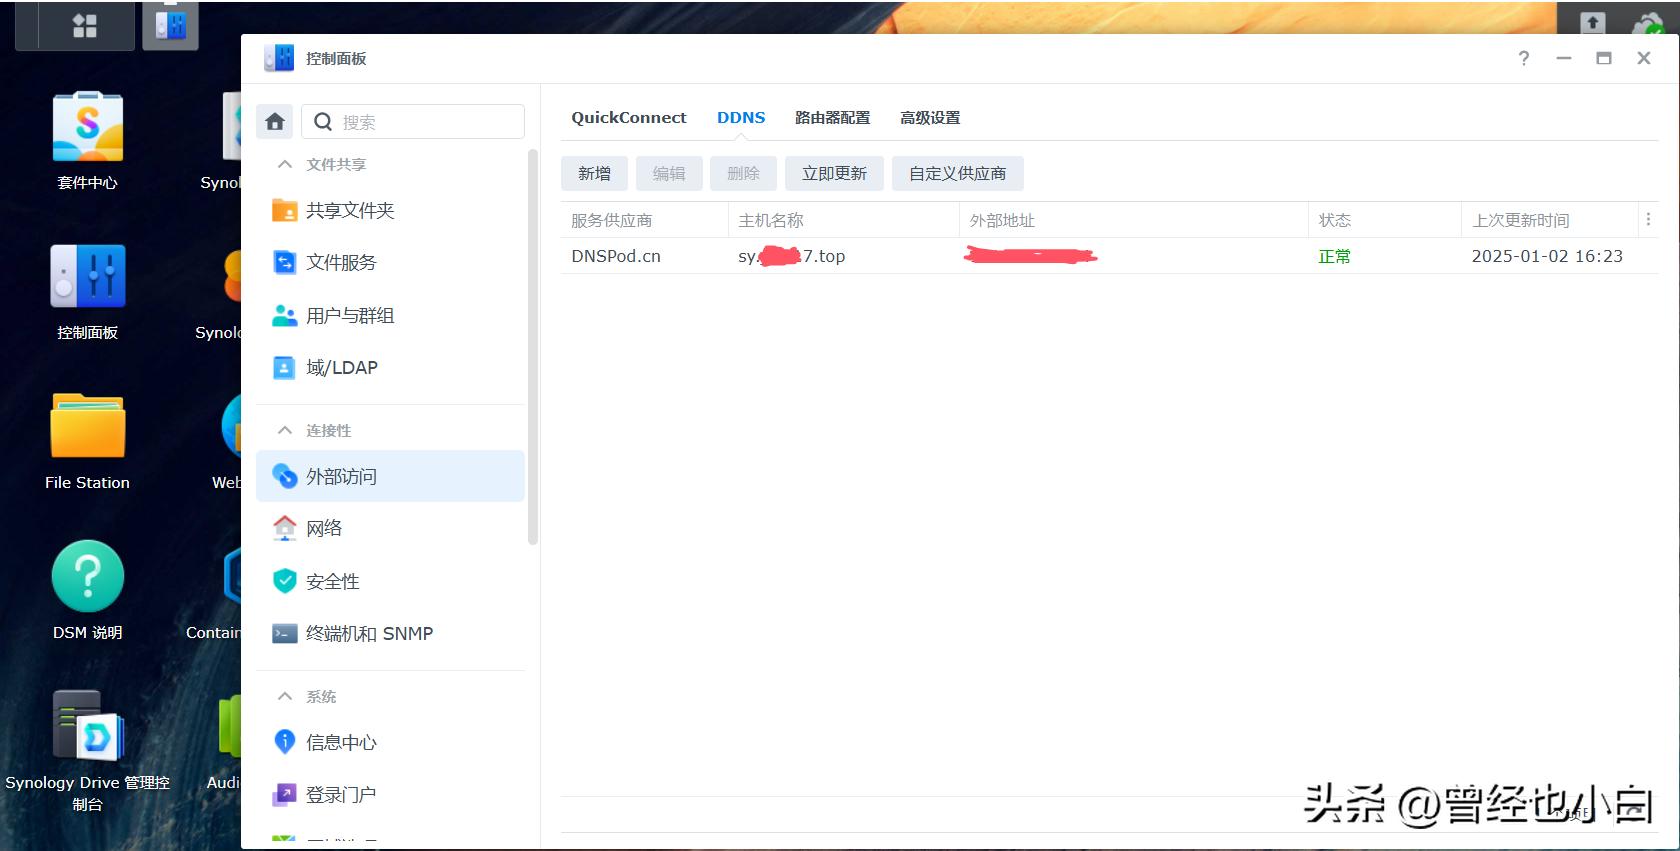Viewport: 1680px width, 851px height.
Task: Open the Info Center section
Action: pos(341,743)
